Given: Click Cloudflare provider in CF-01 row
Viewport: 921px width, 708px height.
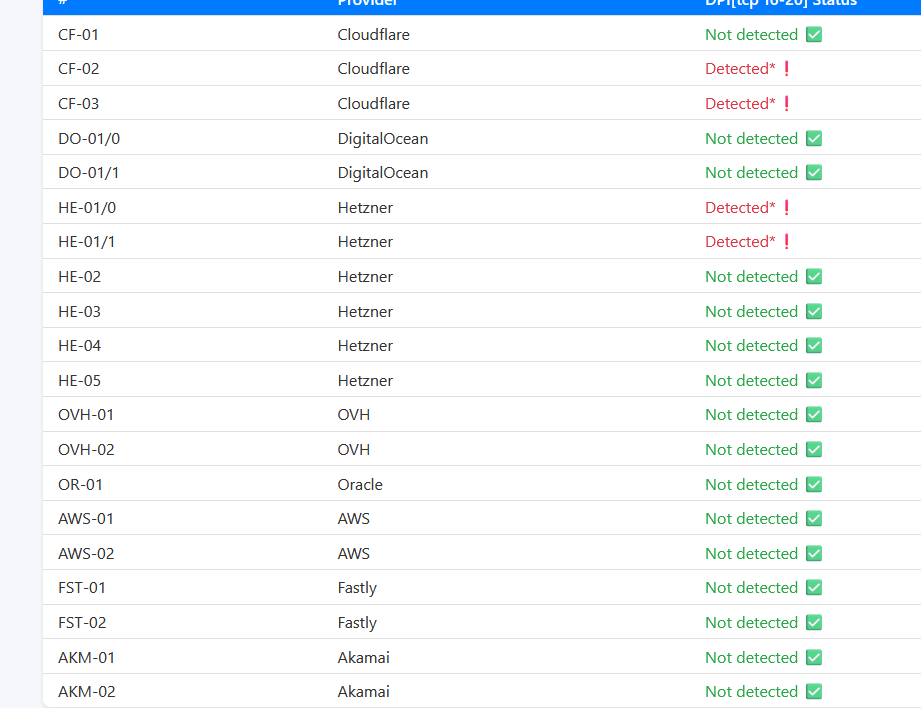Looking at the screenshot, I should [374, 35].
